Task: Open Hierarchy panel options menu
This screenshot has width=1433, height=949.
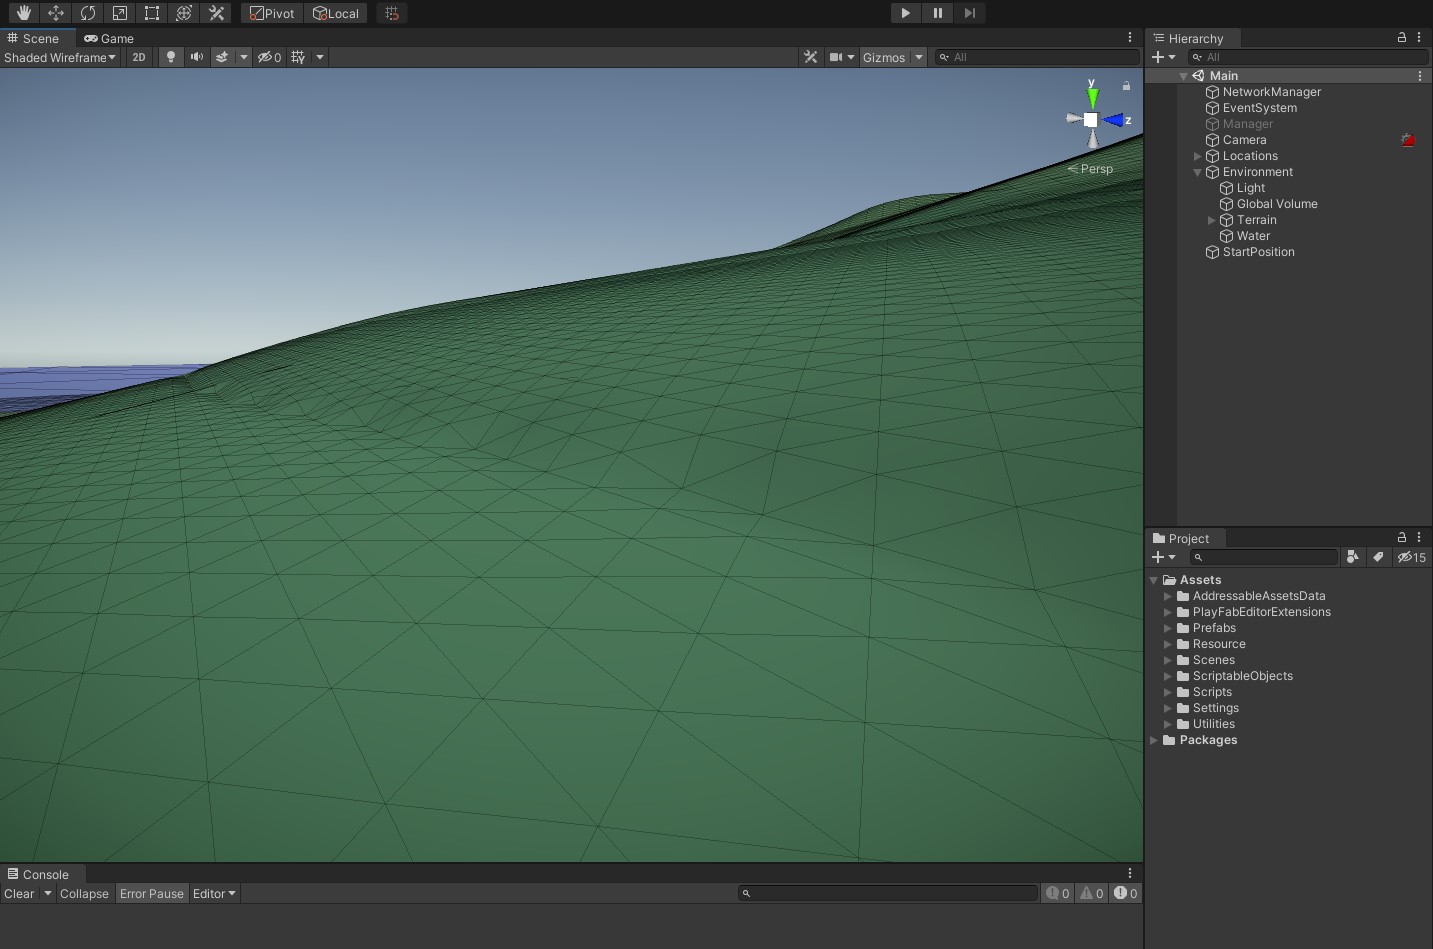Action: click(1419, 37)
